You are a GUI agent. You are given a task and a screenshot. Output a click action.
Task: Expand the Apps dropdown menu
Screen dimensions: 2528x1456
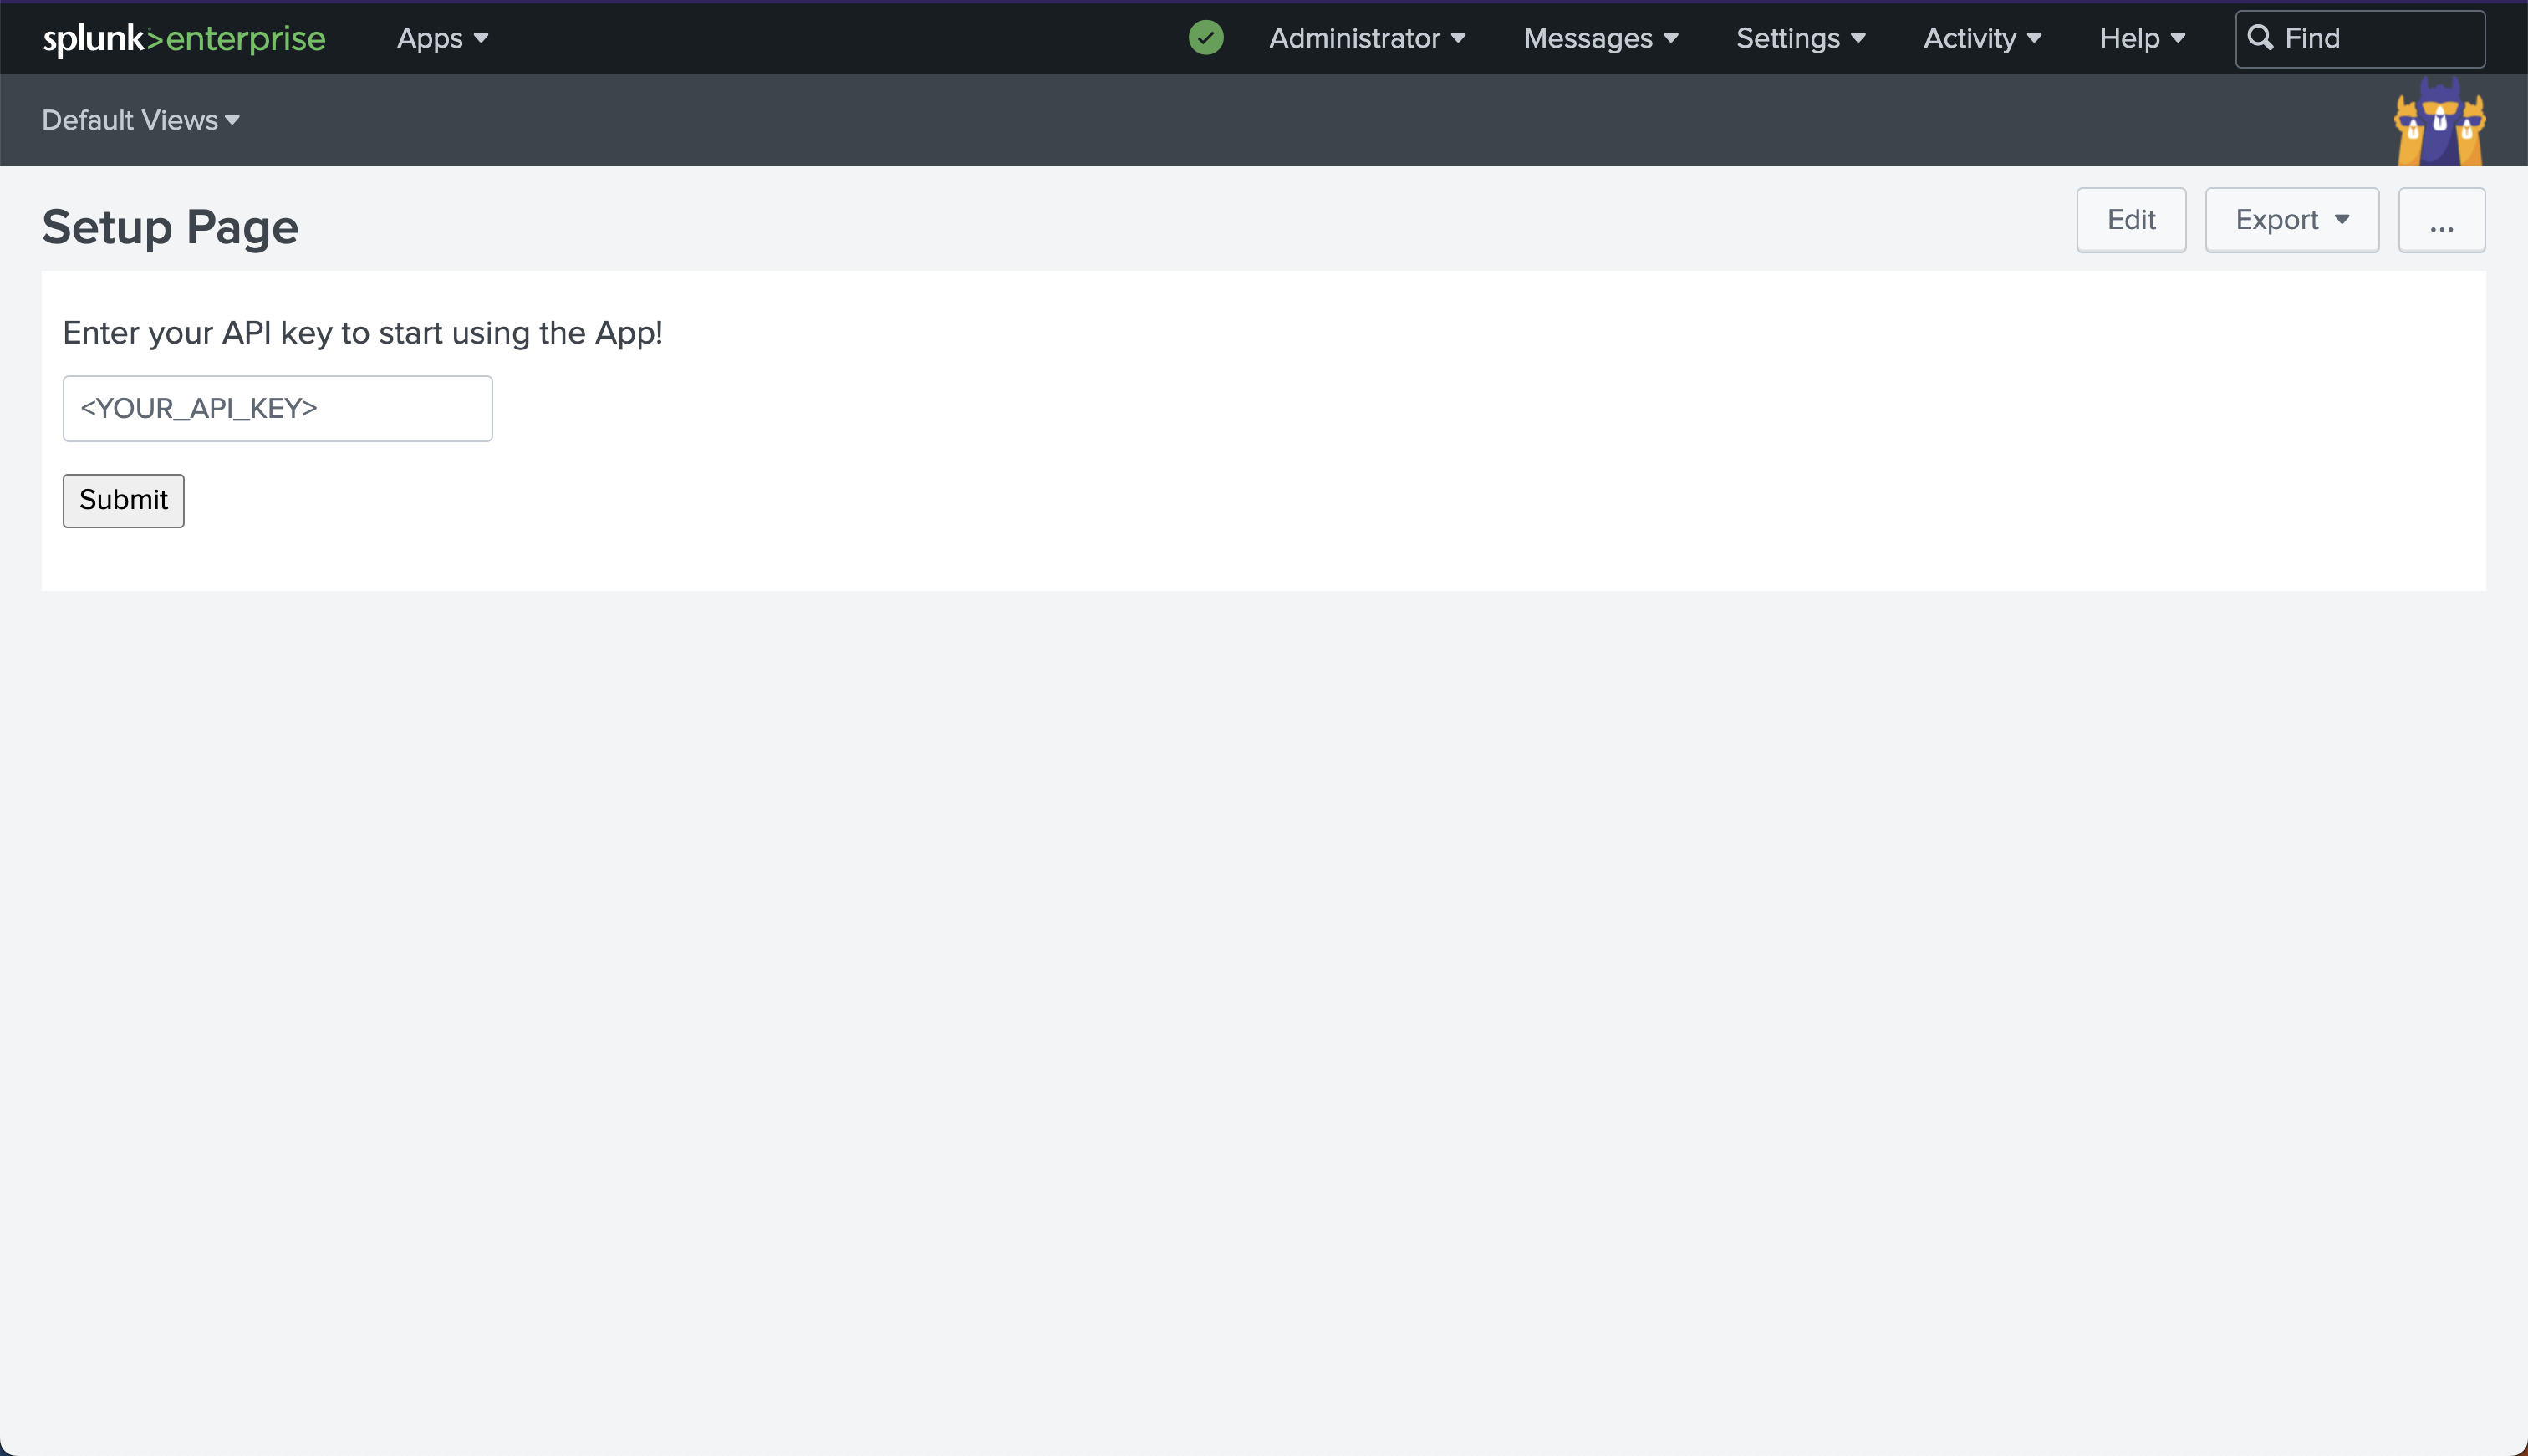(442, 38)
